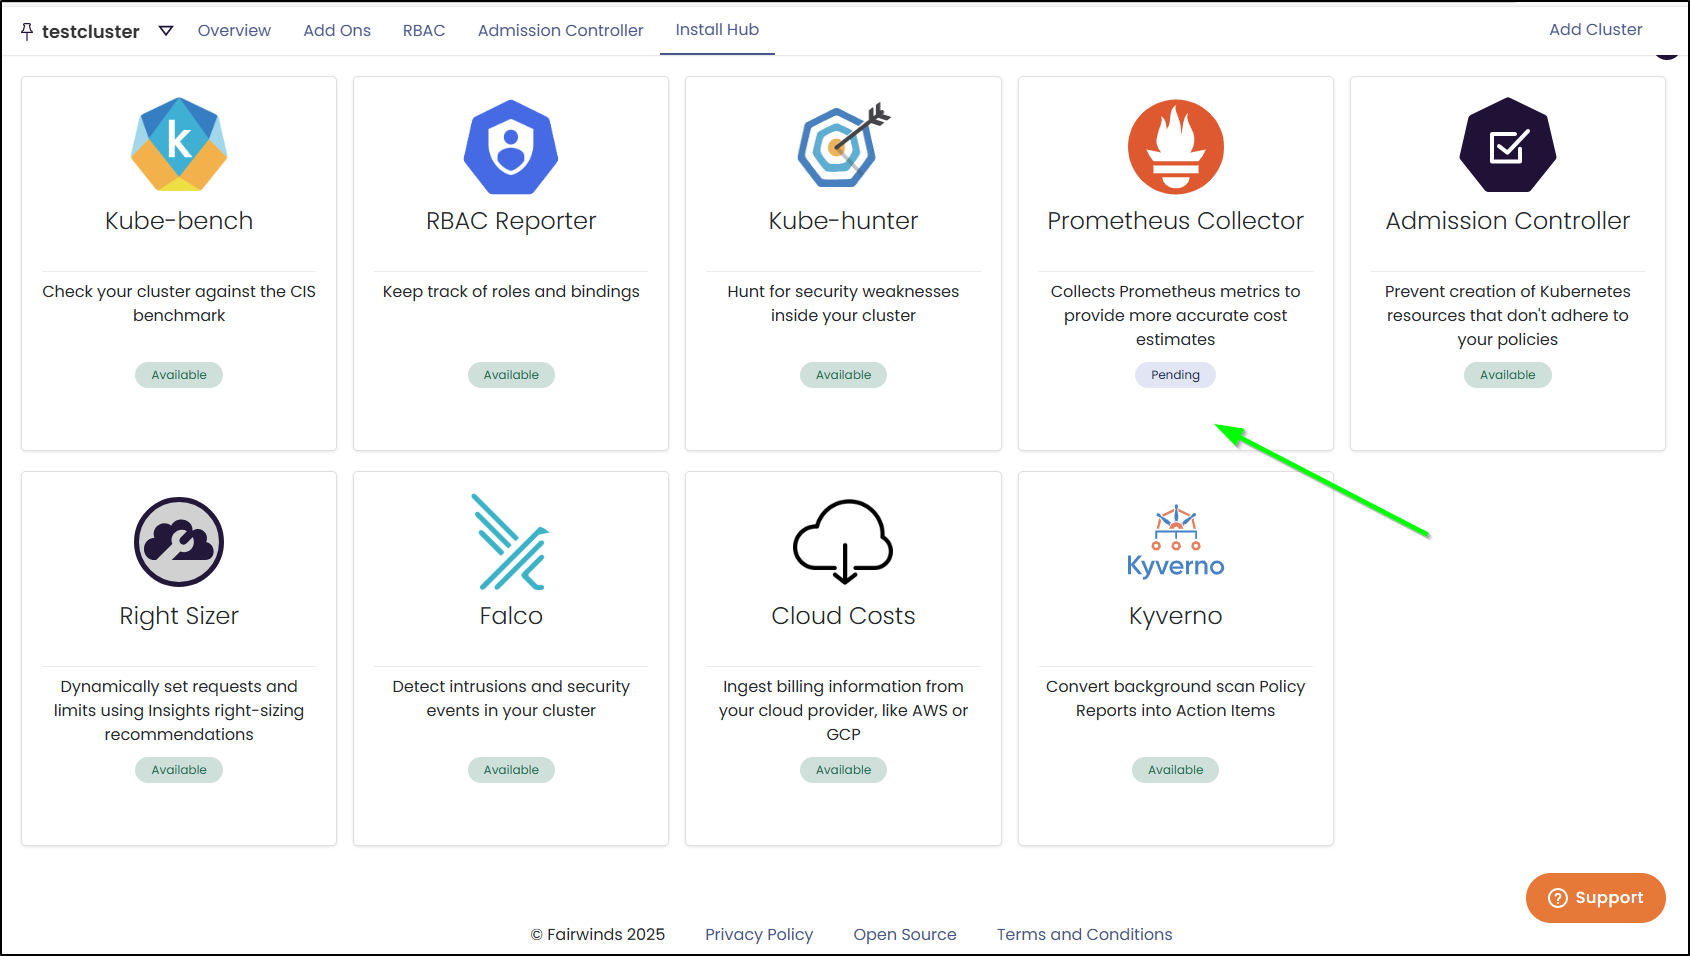The width and height of the screenshot is (1690, 956).
Task: Click the testcluster cluster name
Action: pos(91,31)
